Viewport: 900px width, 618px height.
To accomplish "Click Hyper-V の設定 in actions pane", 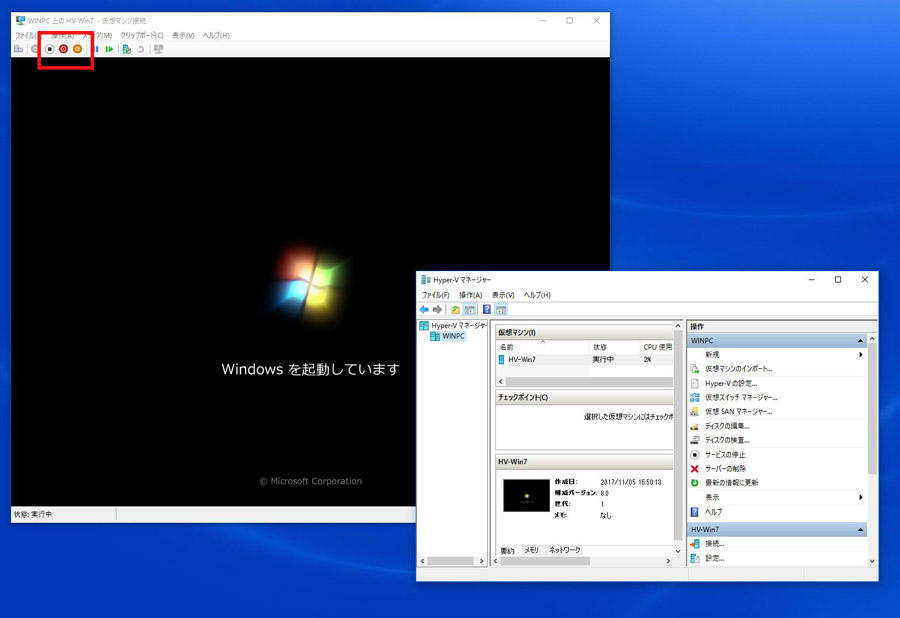I will [731, 383].
